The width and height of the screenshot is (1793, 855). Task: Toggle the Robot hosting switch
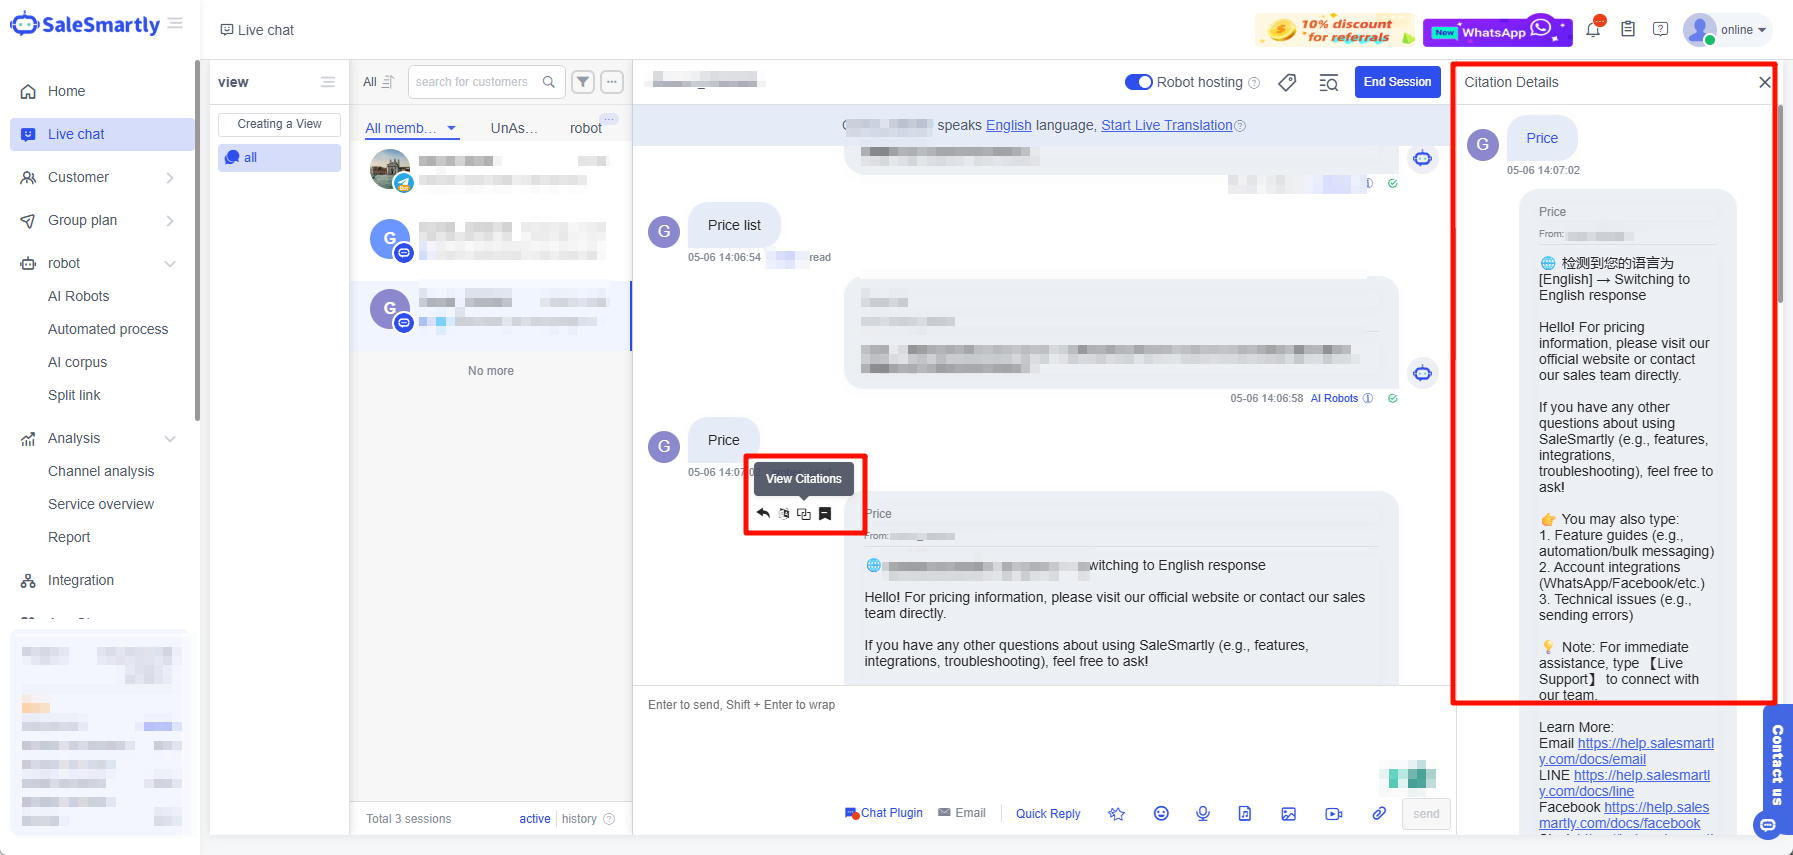tap(1139, 82)
